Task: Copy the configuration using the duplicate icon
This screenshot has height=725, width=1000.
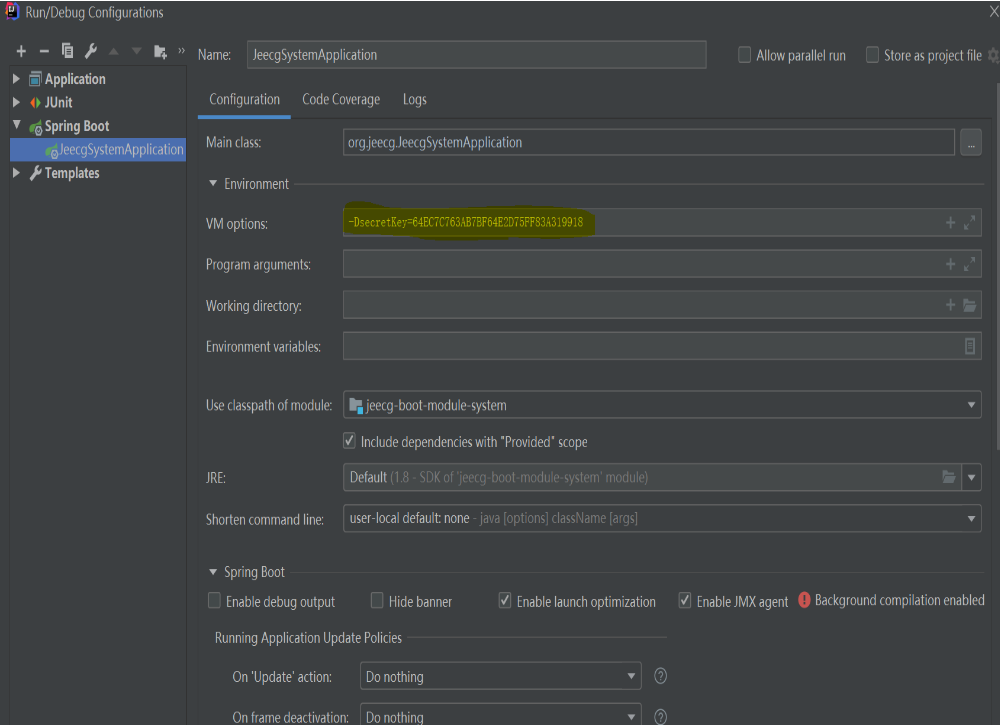Action: click(67, 51)
